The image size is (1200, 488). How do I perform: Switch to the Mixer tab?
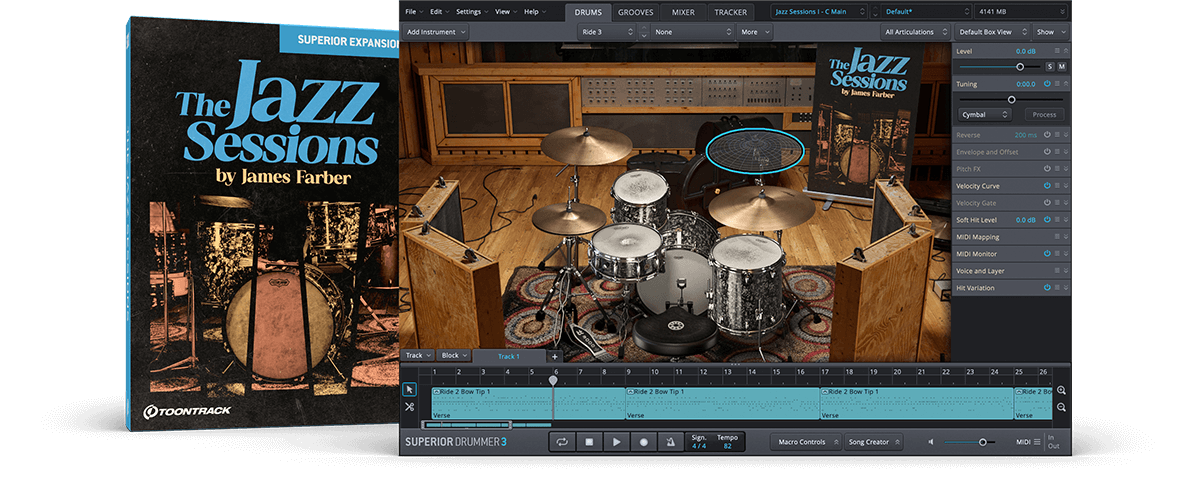[x=683, y=12]
